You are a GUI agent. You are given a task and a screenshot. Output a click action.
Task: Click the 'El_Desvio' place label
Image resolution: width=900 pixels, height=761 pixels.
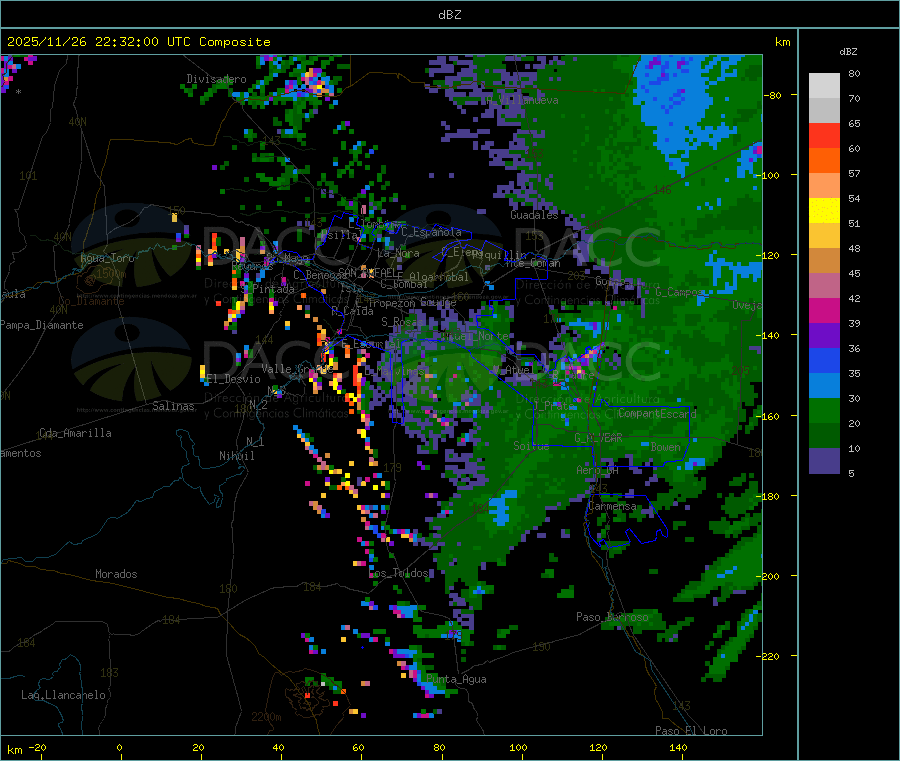click(x=233, y=379)
